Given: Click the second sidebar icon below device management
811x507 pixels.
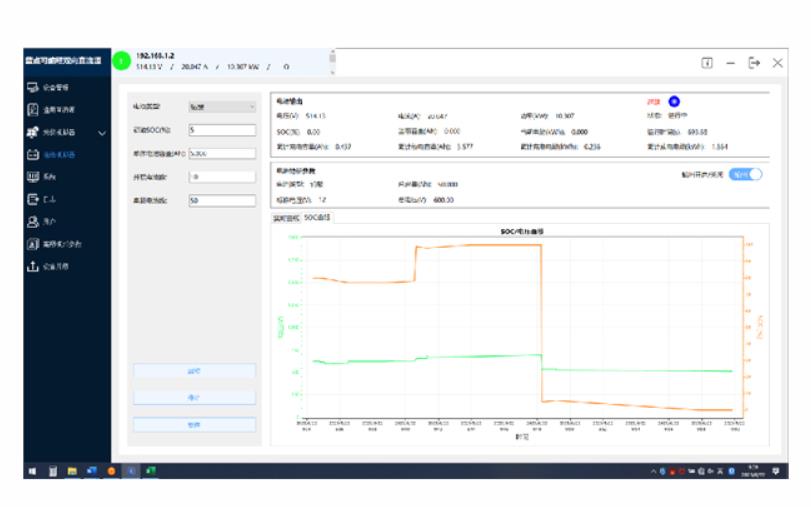Looking at the screenshot, I should [x=33, y=109].
